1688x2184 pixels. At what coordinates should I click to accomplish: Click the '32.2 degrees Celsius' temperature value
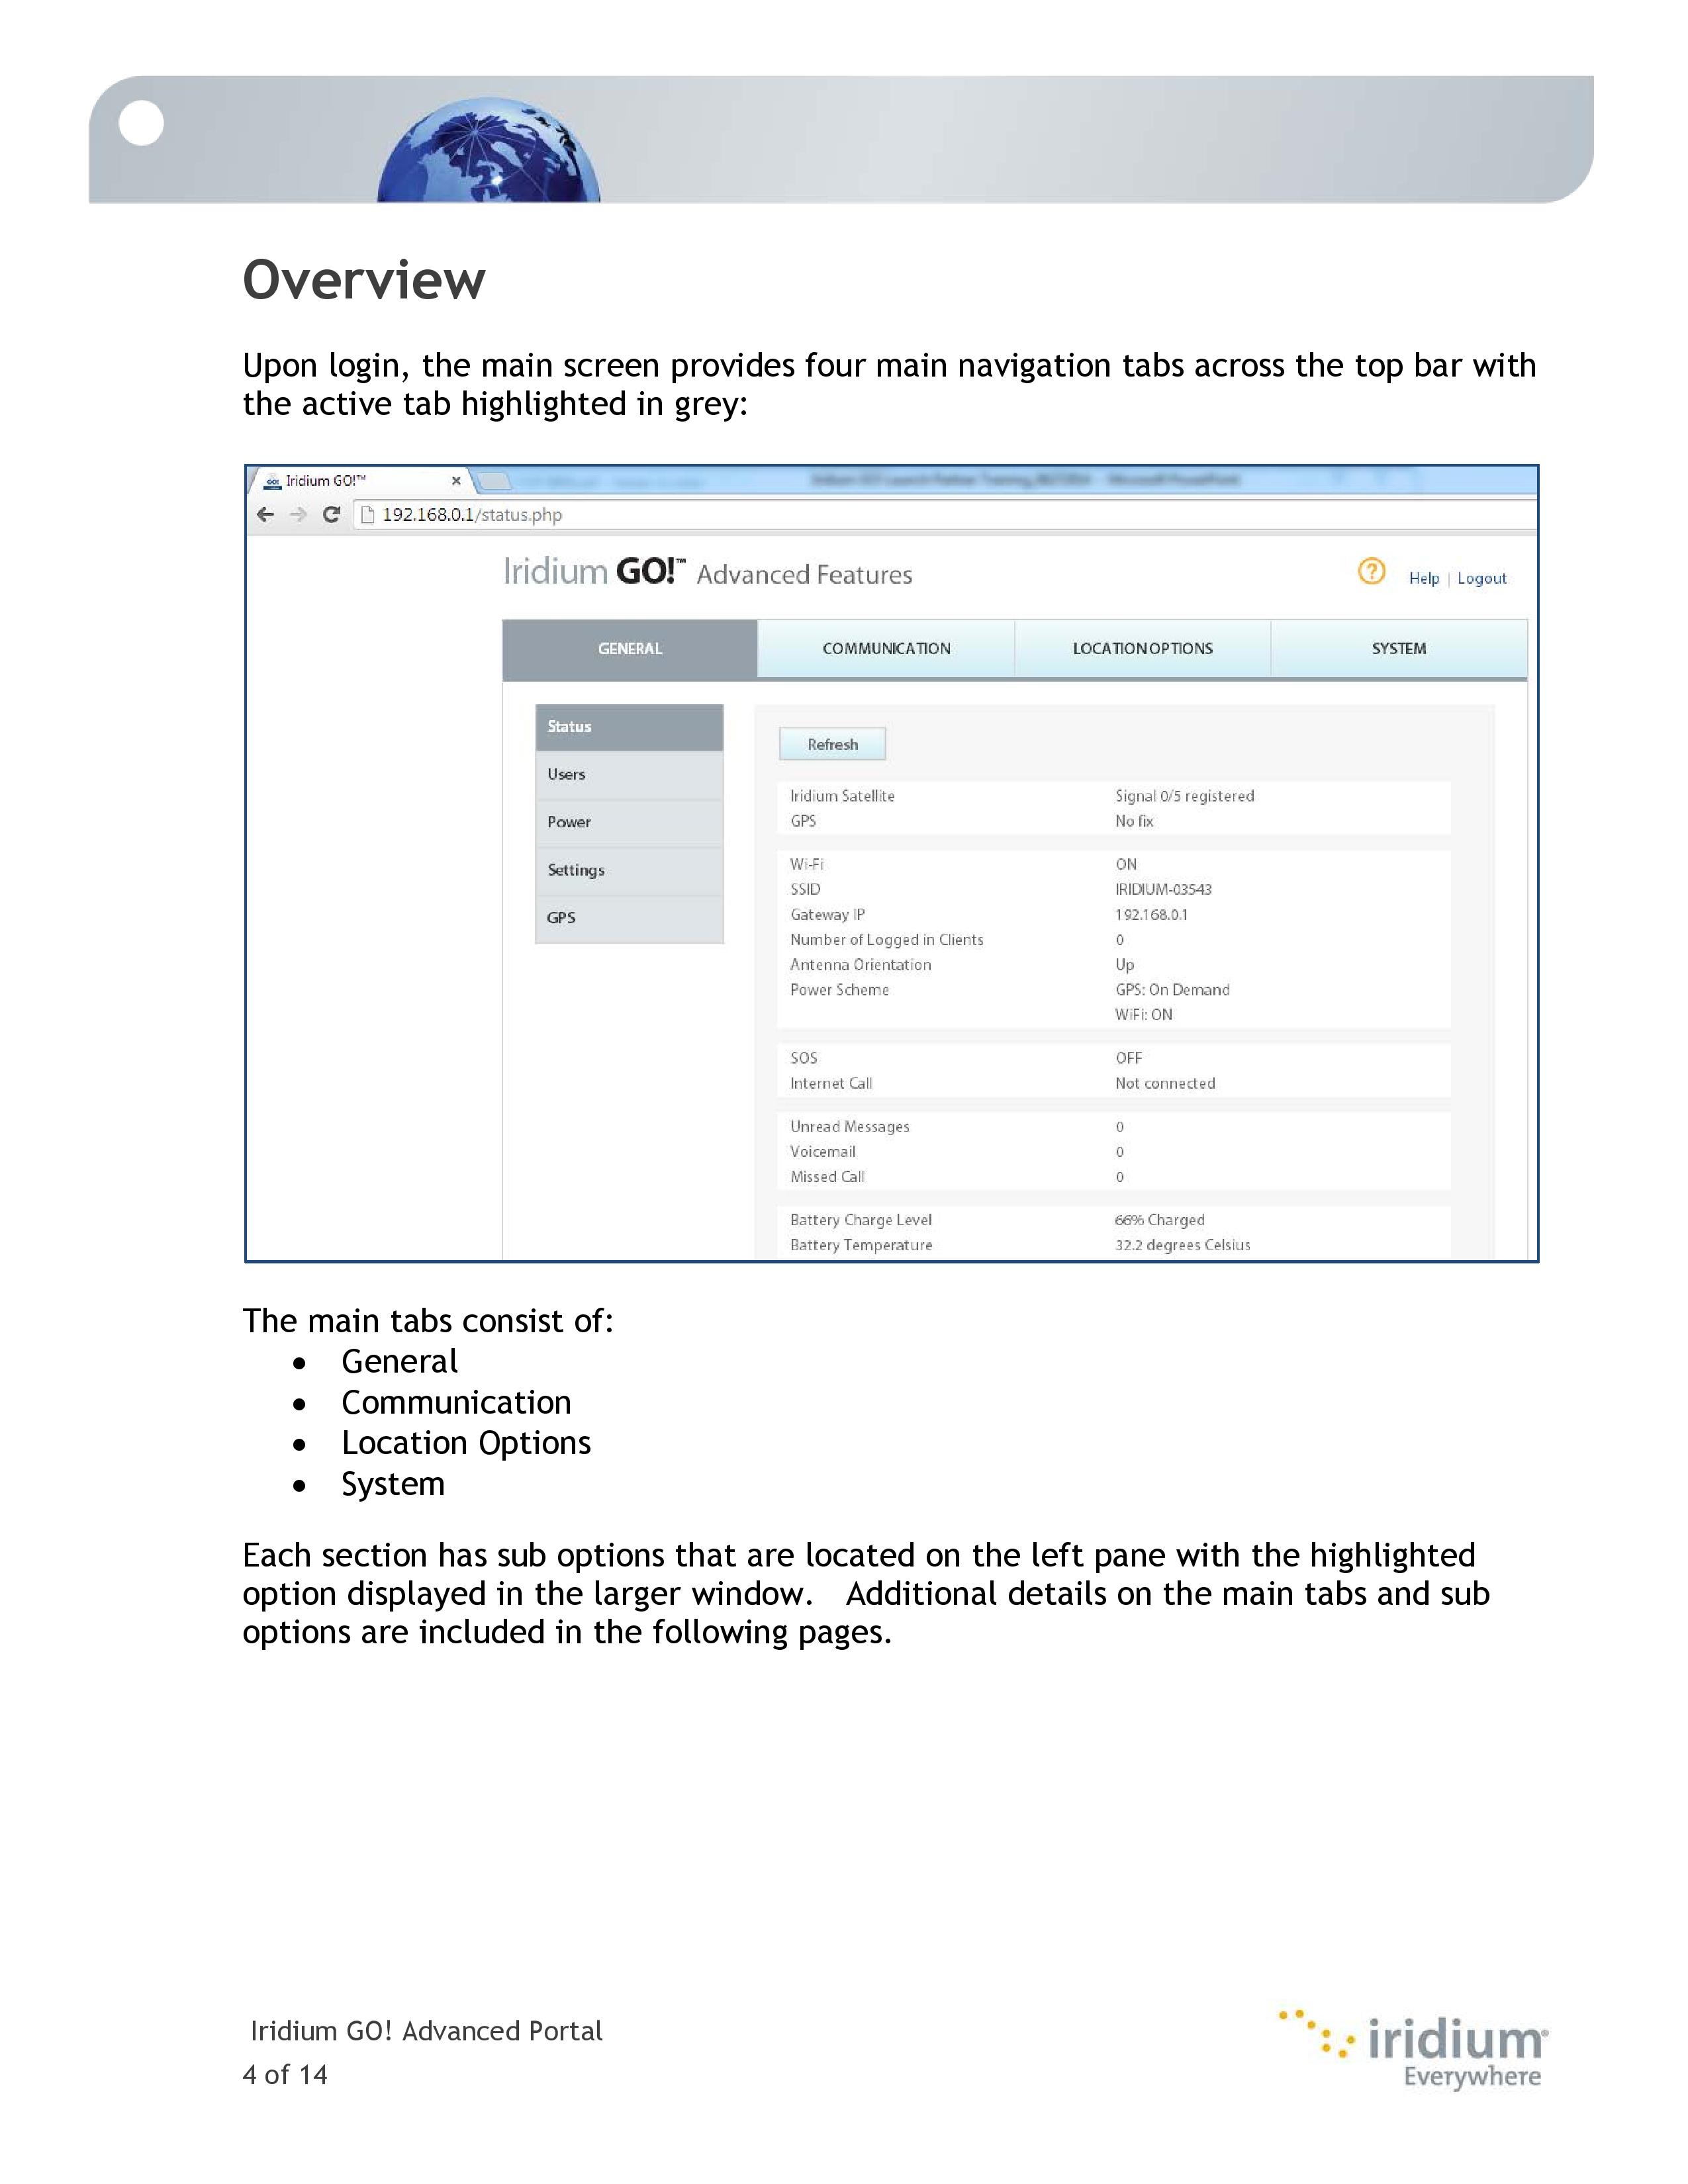[1182, 1245]
